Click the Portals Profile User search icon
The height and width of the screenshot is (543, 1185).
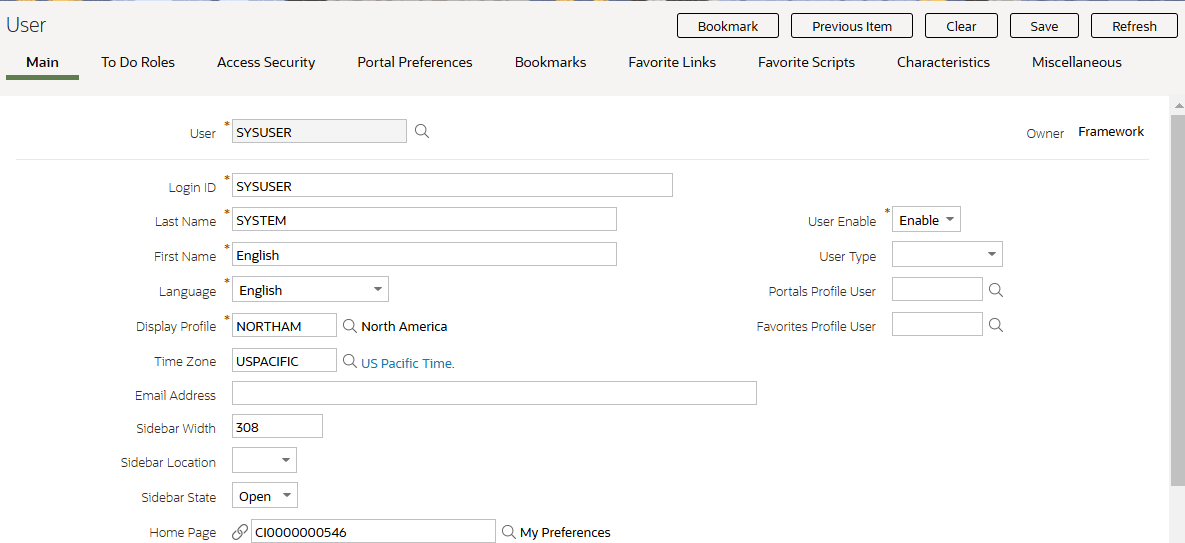[996, 289]
